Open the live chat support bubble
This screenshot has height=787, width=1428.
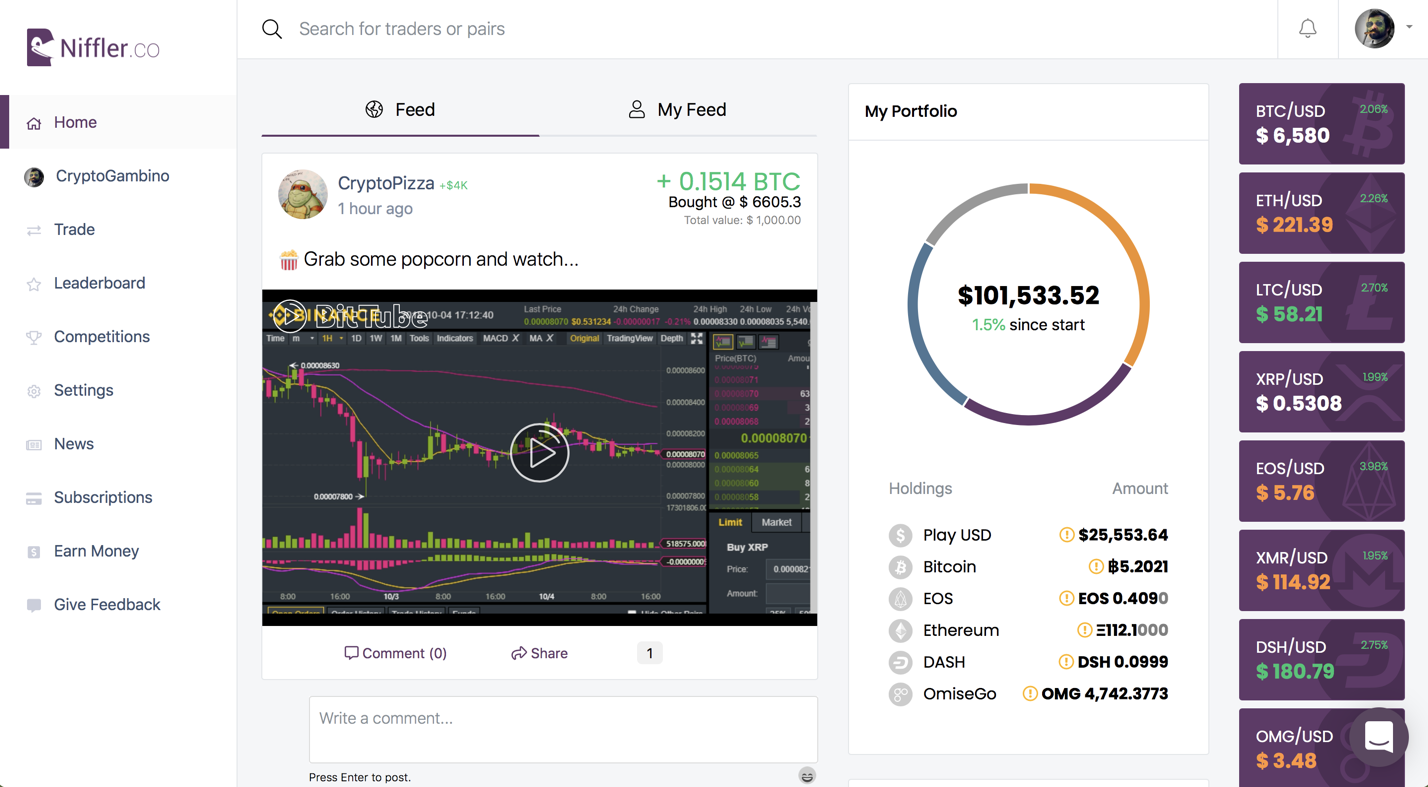(x=1379, y=737)
